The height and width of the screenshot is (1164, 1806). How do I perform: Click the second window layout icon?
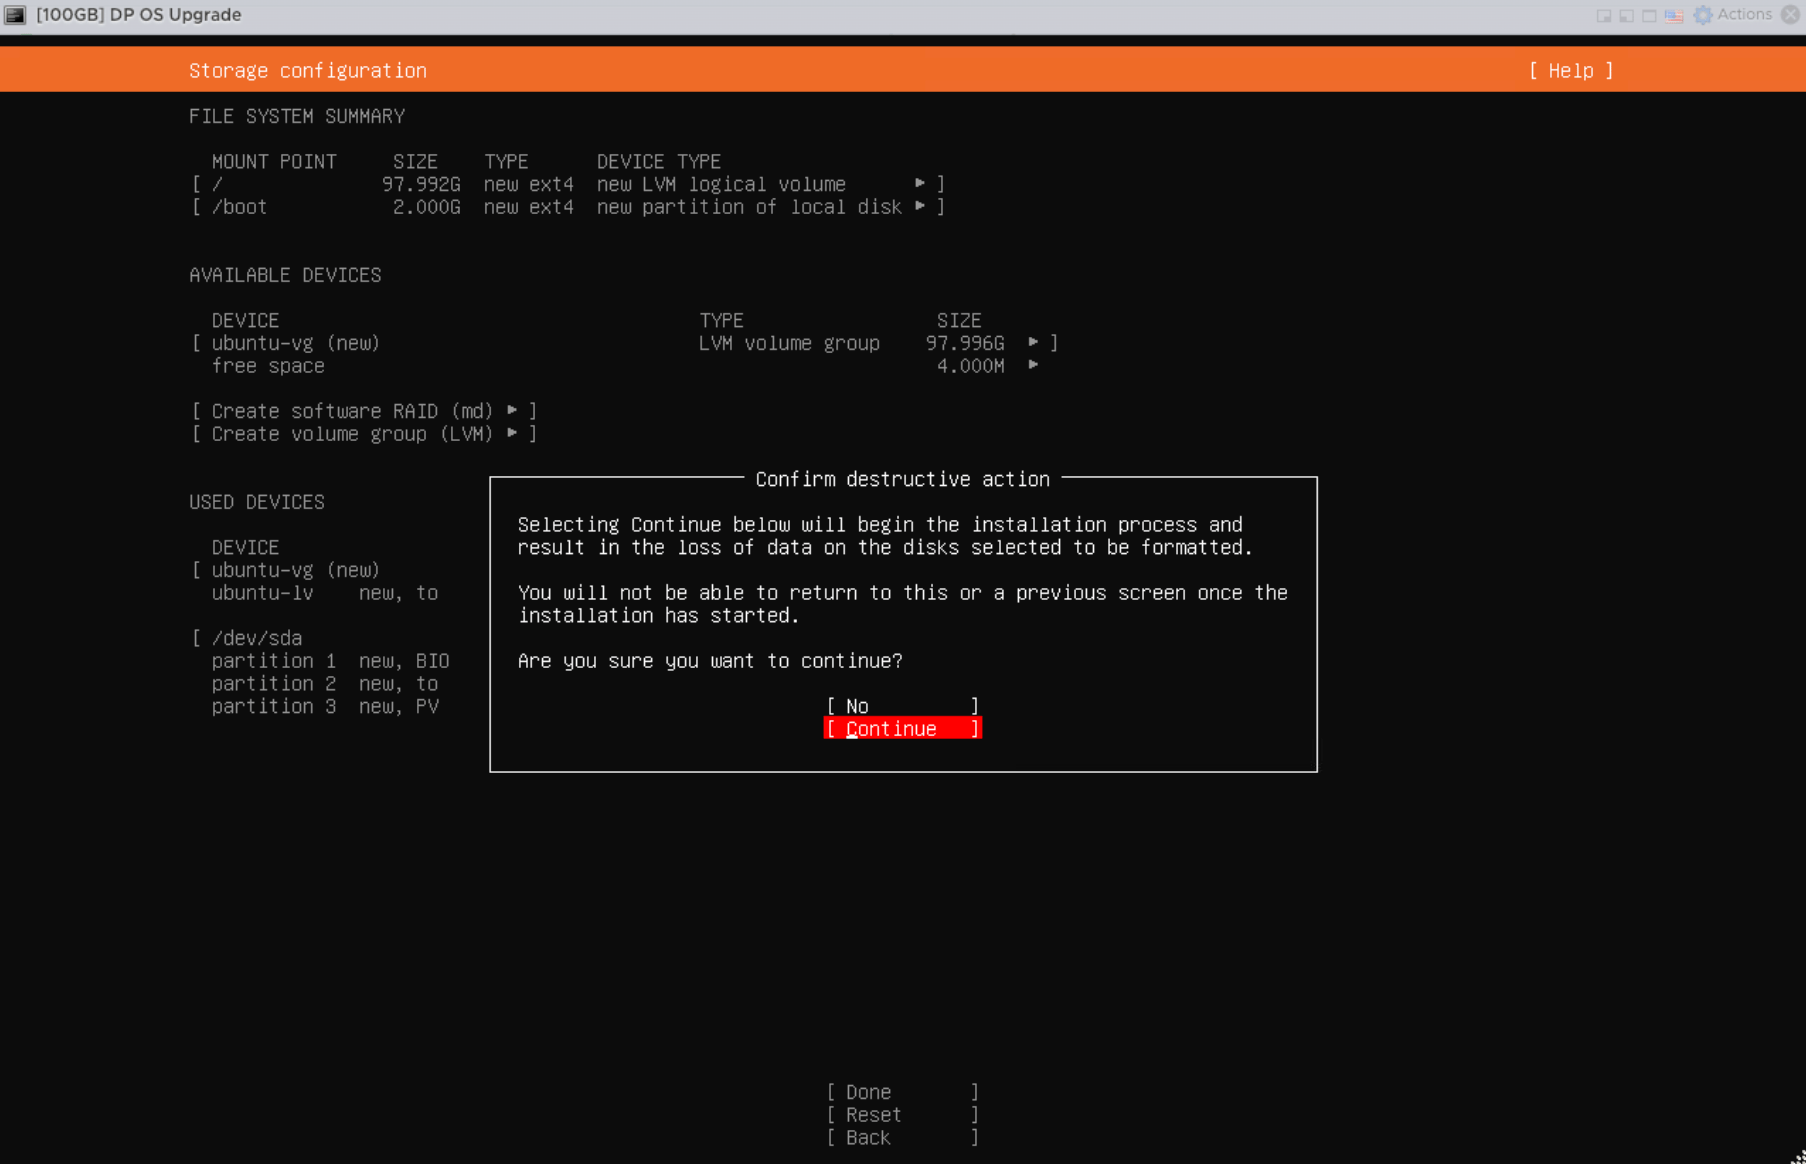[1627, 16]
